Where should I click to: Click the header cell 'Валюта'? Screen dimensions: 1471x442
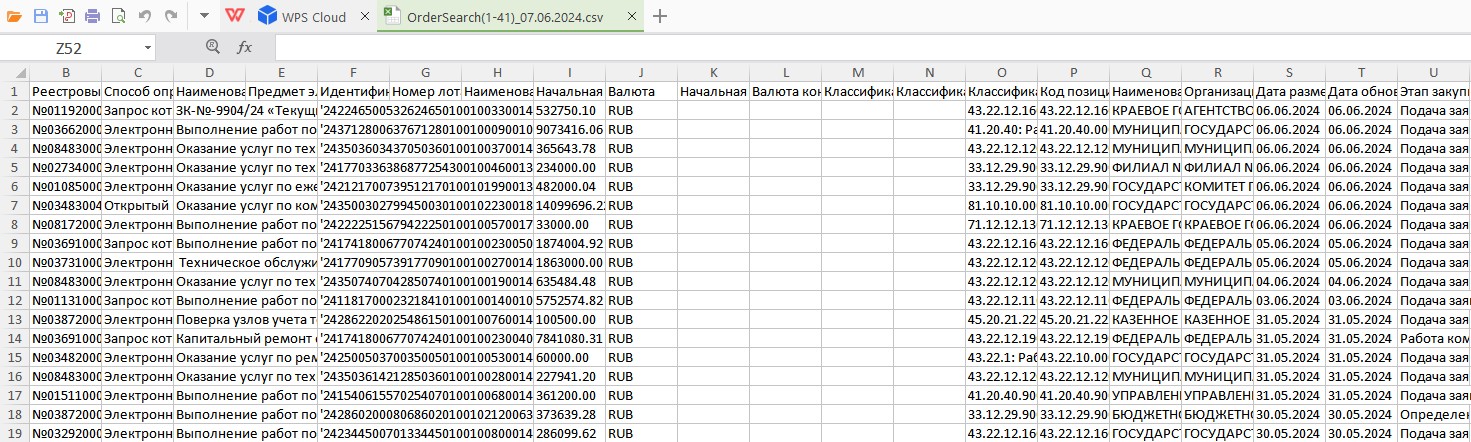click(x=641, y=91)
